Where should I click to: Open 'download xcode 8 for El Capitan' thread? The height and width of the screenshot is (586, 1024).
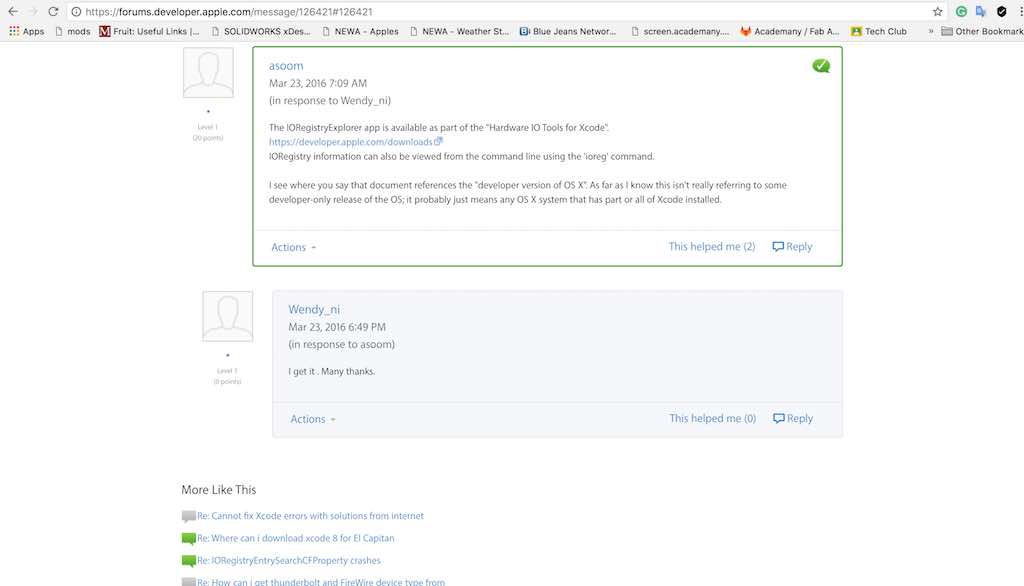pyautogui.click(x=296, y=538)
